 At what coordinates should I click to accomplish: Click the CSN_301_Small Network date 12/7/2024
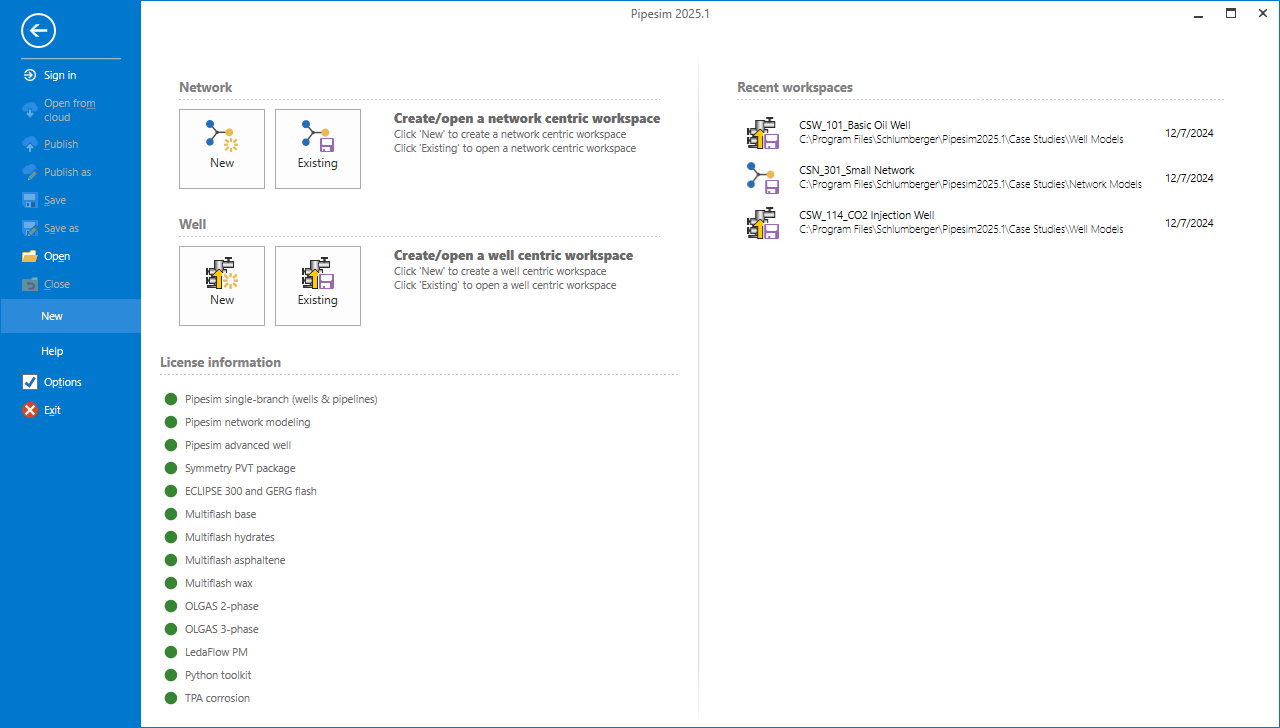(x=1190, y=178)
